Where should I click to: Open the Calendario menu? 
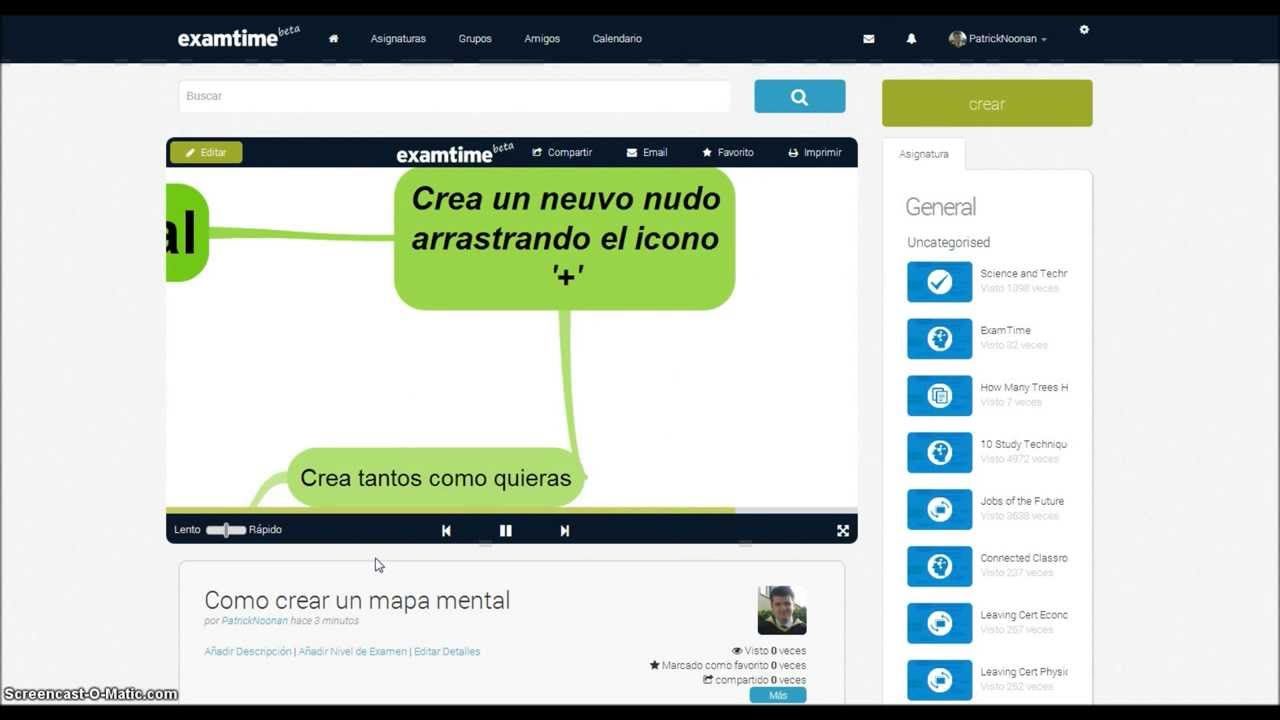pos(617,39)
